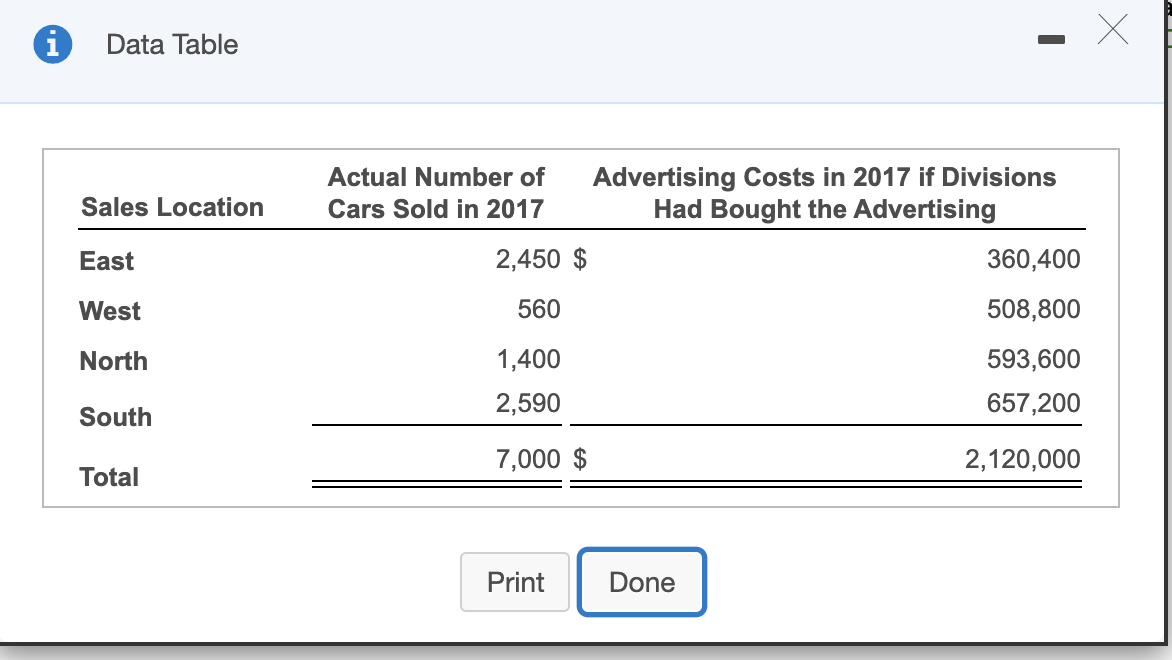Click the dollar sign next to 360,400
The width and height of the screenshot is (1172, 660).
click(579, 258)
